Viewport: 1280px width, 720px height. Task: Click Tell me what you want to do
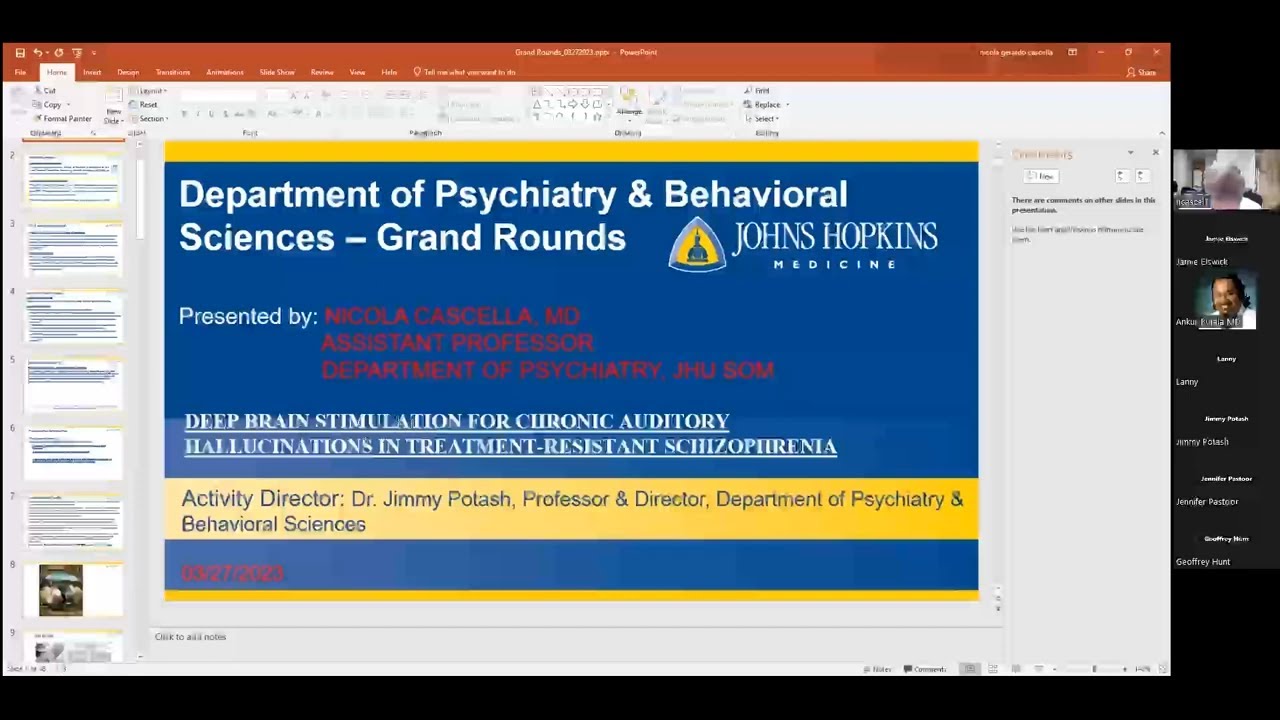coord(465,72)
